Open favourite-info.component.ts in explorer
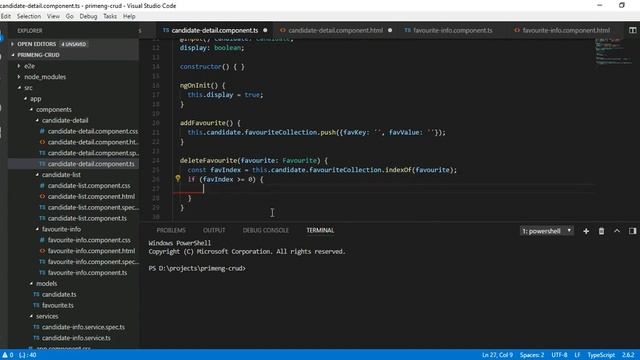The height and width of the screenshot is (360, 640). (87, 273)
